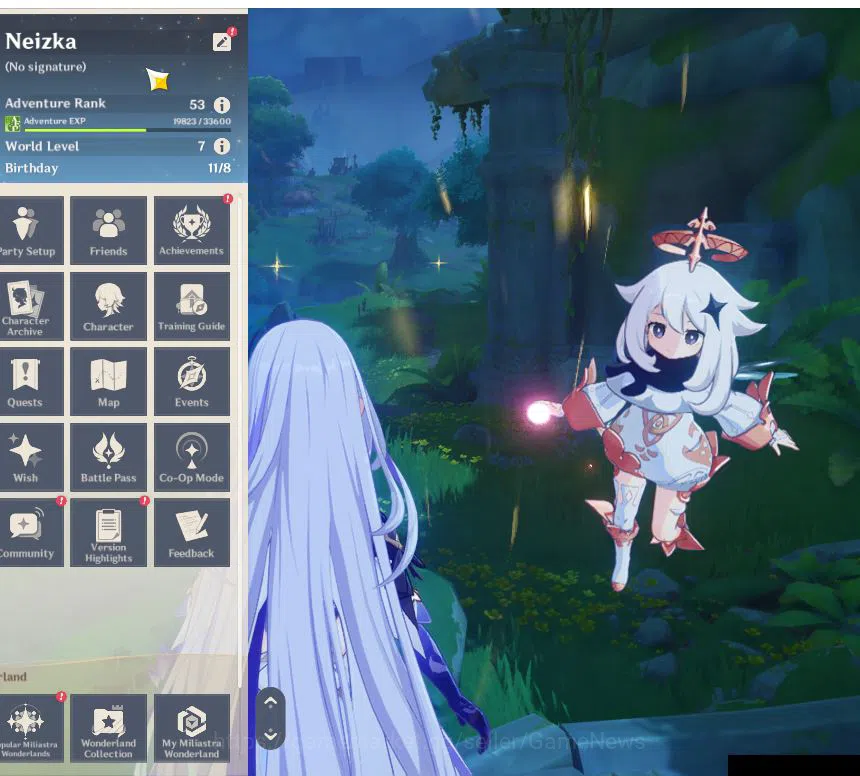
Task: Click the Adventure EXP value 19823/33600
Action: (x=202, y=121)
